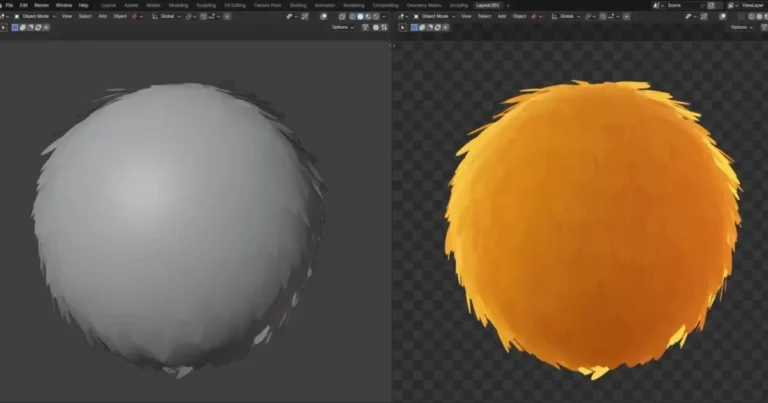Choose extend selection mode in gray sphere viewport
The image size is (768, 403).
click(x=23, y=27)
